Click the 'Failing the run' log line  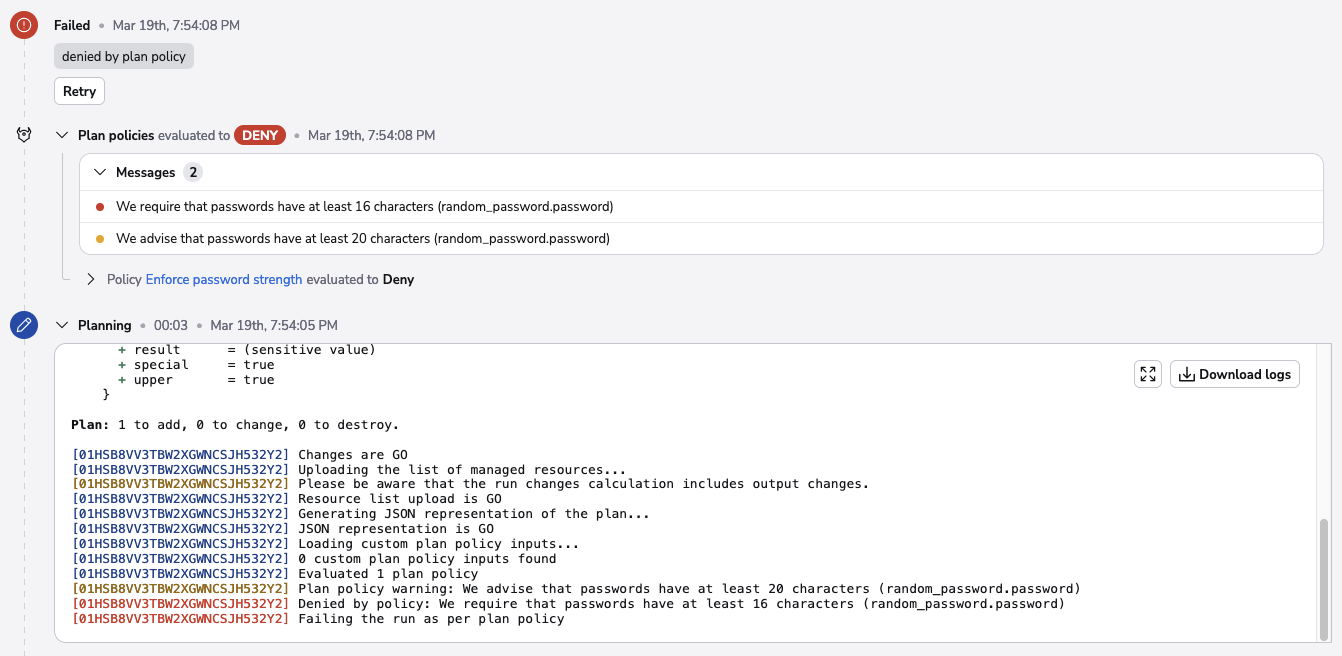(x=431, y=619)
